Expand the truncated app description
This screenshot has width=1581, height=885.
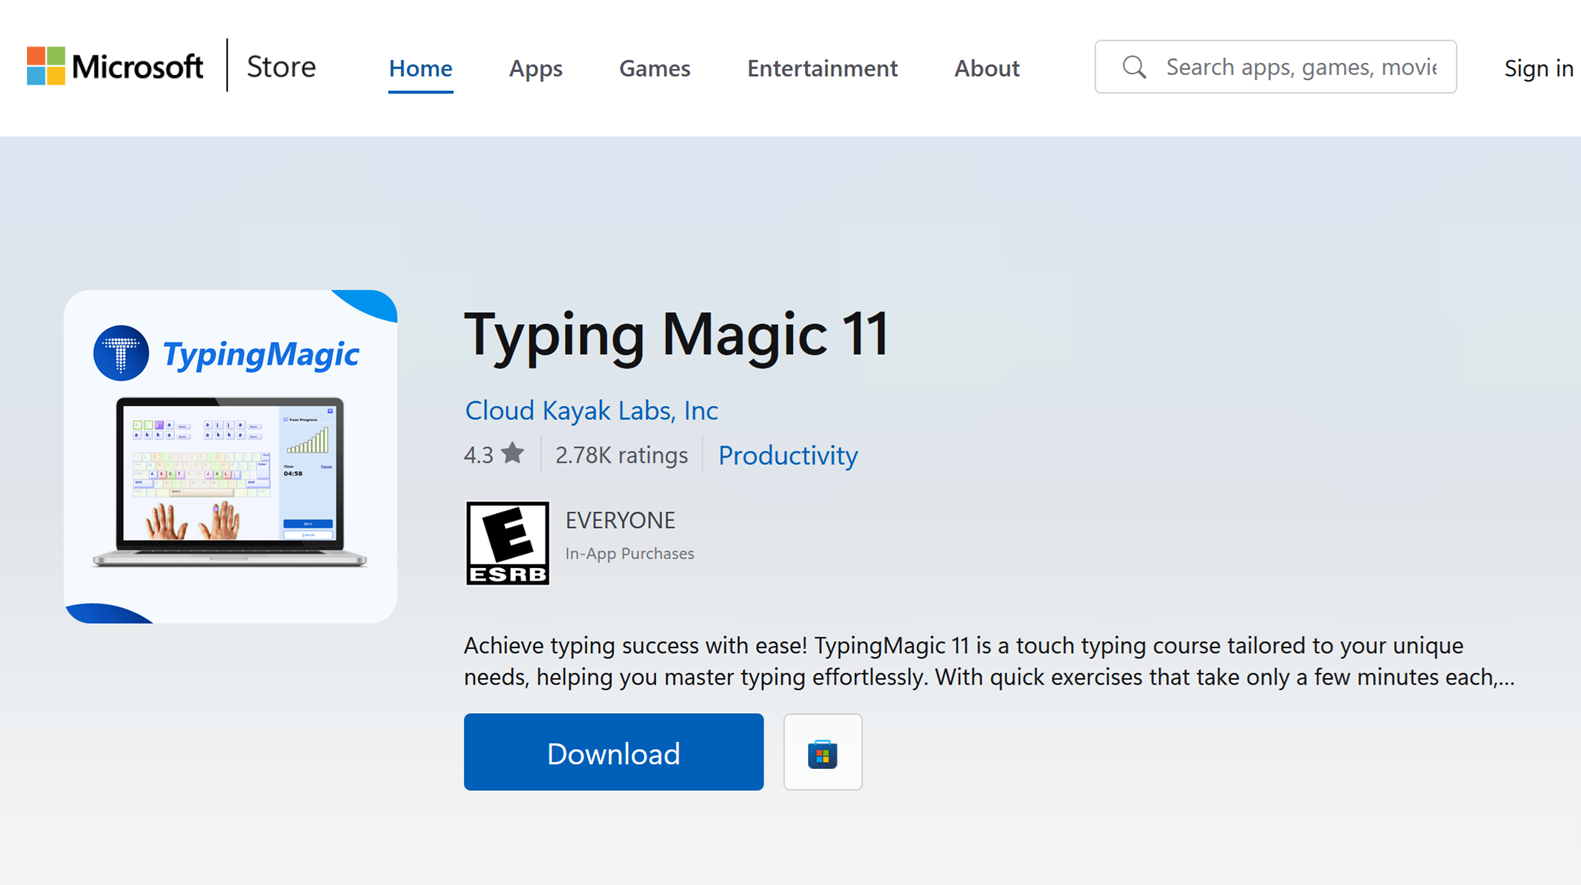tap(990, 661)
